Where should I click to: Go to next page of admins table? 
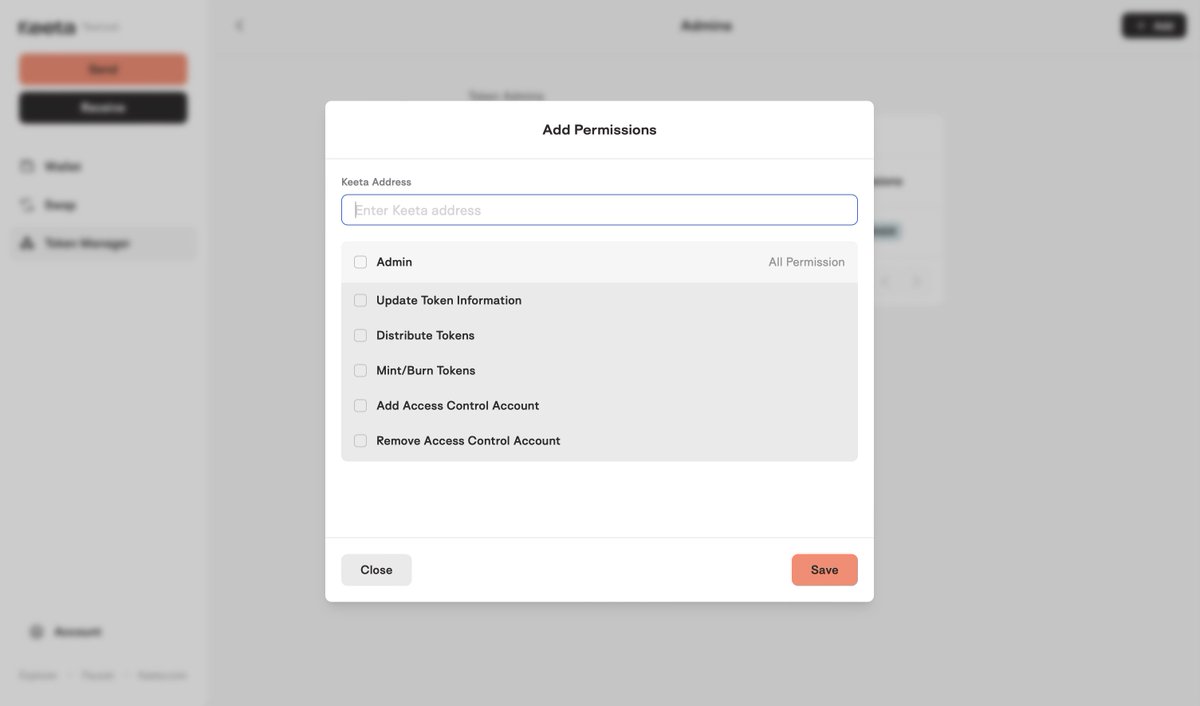(918, 282)
